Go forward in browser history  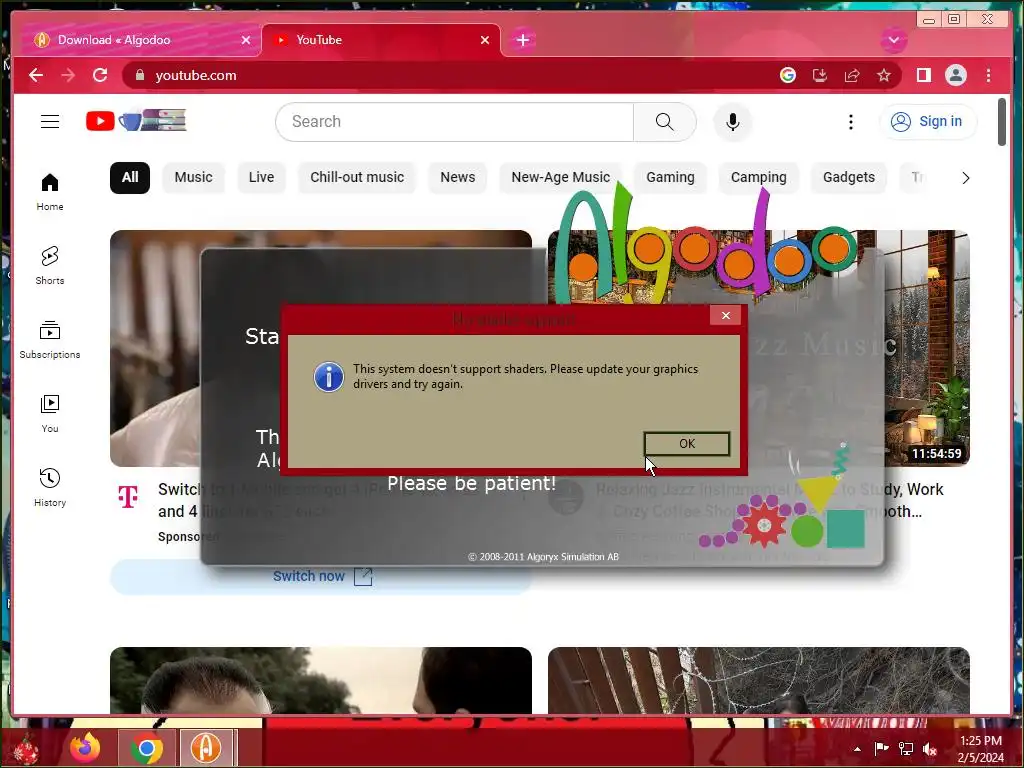68,75
